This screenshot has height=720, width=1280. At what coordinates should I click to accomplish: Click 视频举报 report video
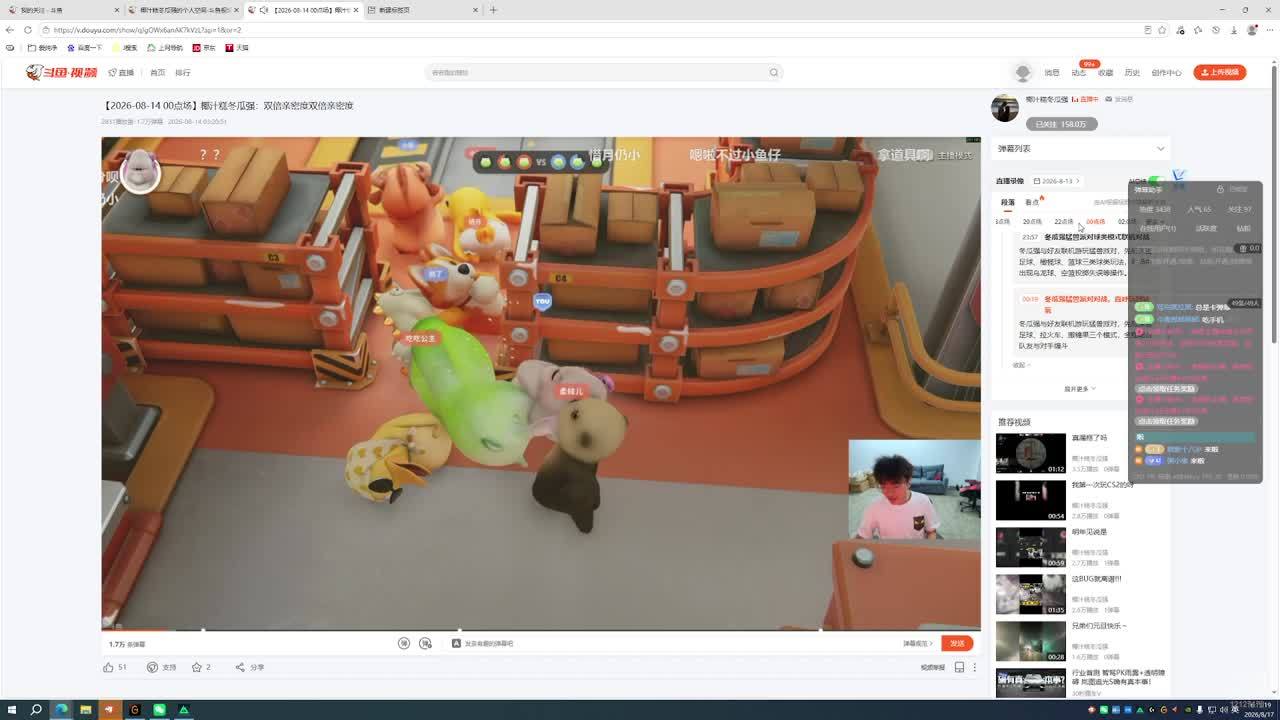point(933,667)
